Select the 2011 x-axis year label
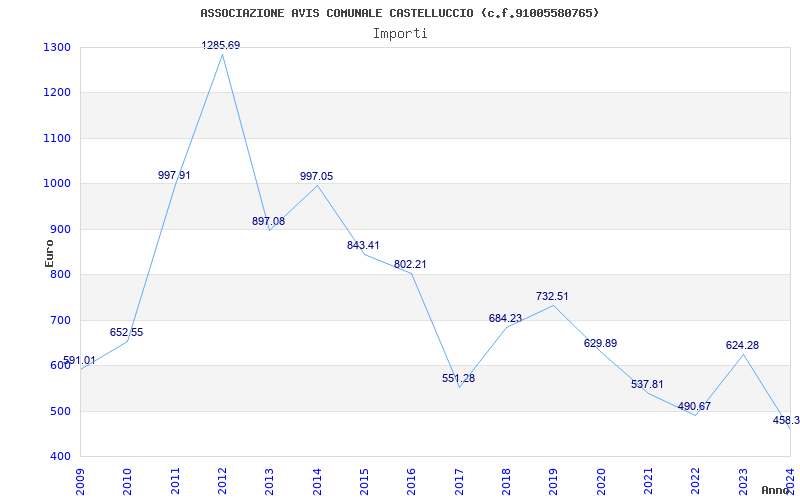Screen dimensions: 800x500 click(x=175, y=482)
